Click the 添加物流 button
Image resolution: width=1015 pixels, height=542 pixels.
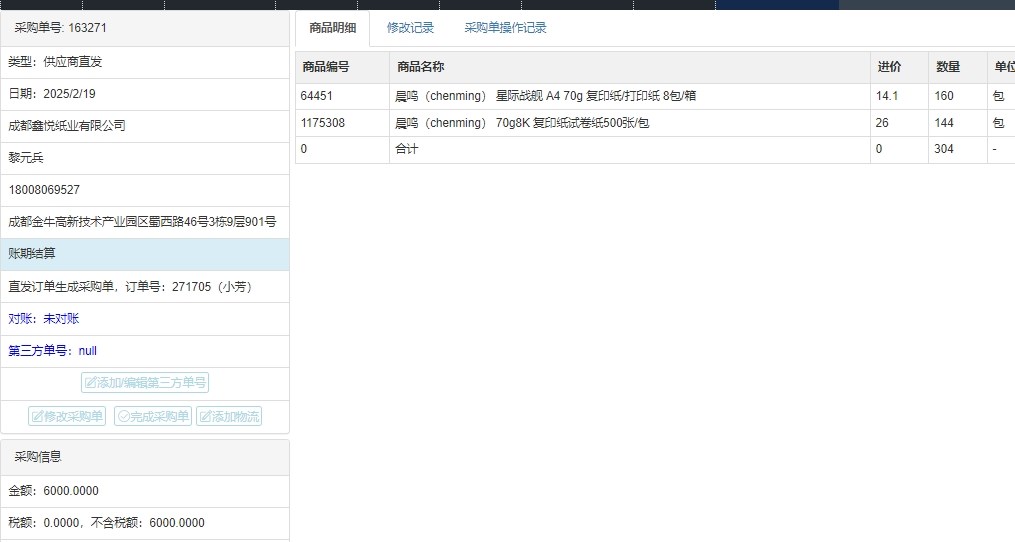[x=229, y=416]
